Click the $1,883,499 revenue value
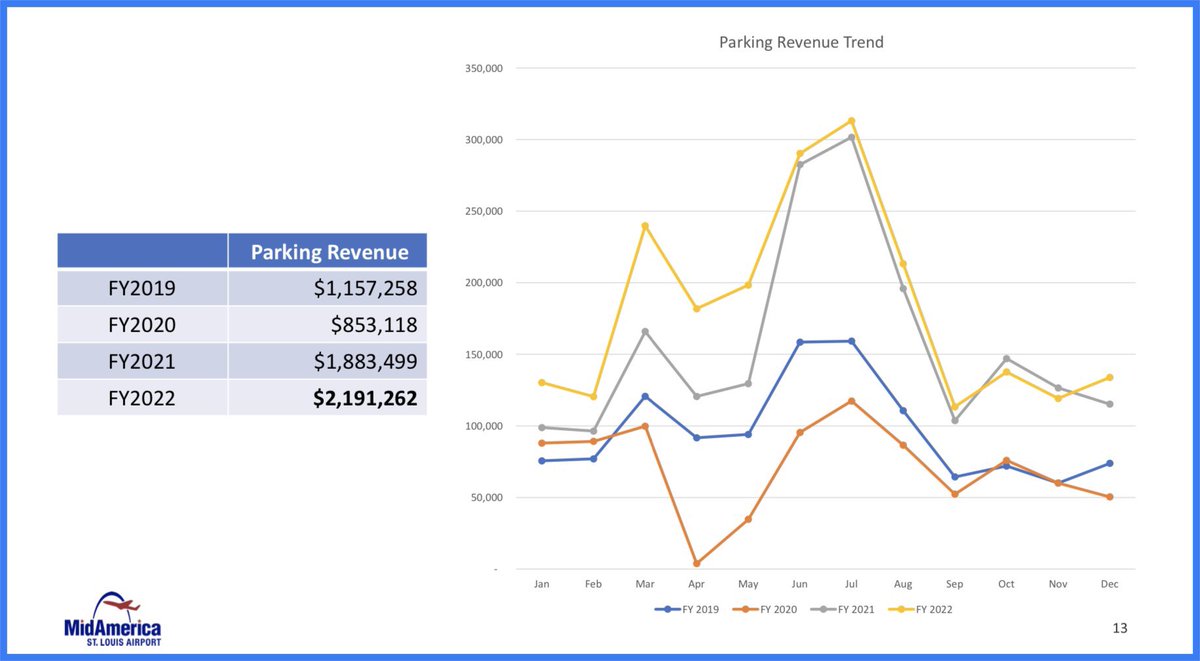Screen dimensions: 1200x661 pos(365,361)
